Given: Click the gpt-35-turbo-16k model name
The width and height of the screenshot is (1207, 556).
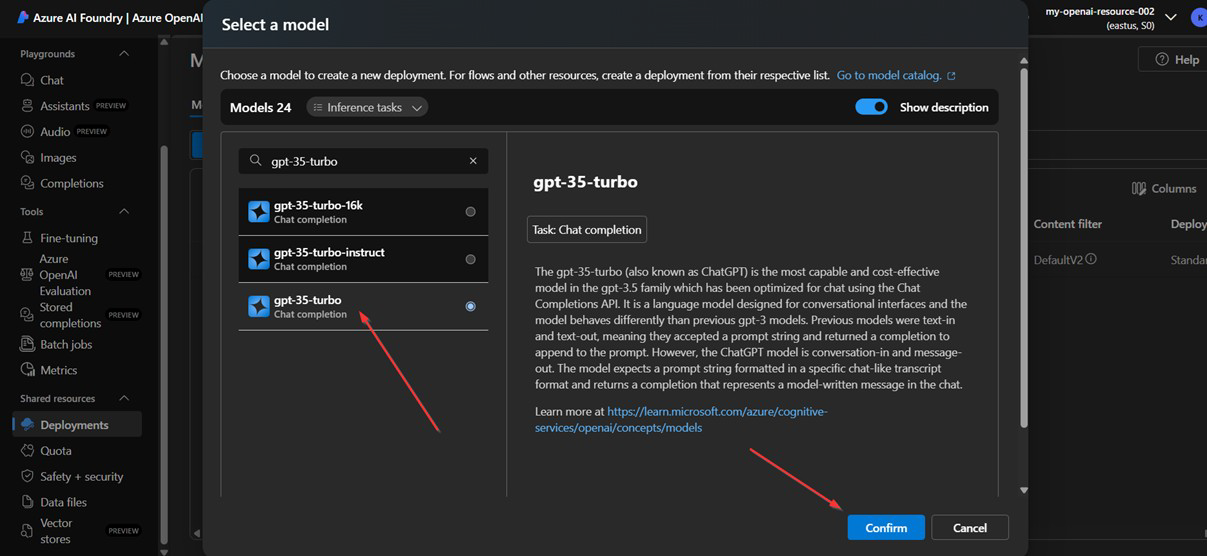Looking at the screenshot, I should 318,205.
